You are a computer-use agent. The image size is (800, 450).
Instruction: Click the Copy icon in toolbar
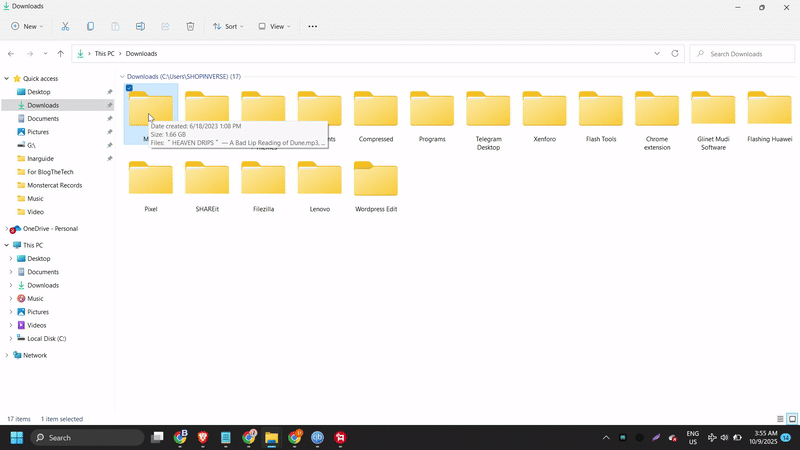[90, 26]
